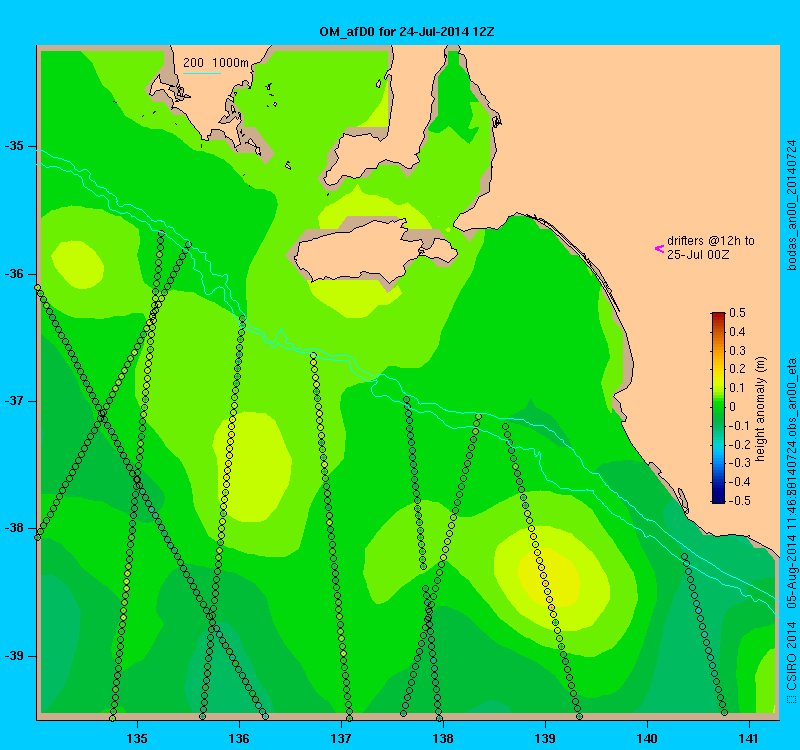Click the -37 latitude tick label

pos(14,401)
